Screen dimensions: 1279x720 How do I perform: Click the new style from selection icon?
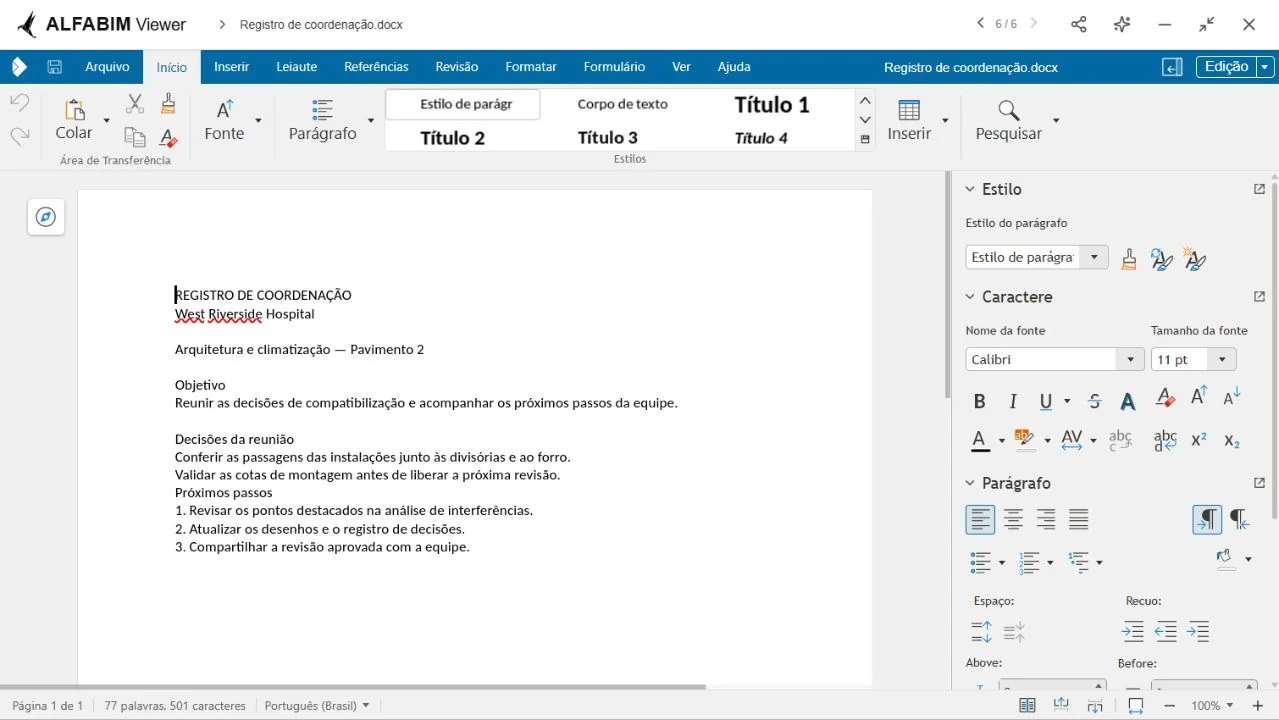coord(1194,259)
